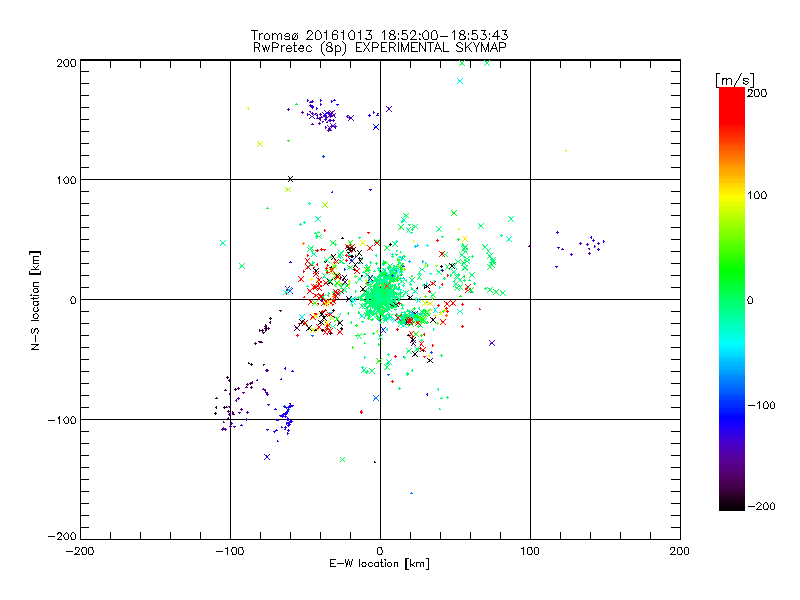Click the colorbar label '200' at top
The width and height of the screenshot is (800, 600).
757,93
